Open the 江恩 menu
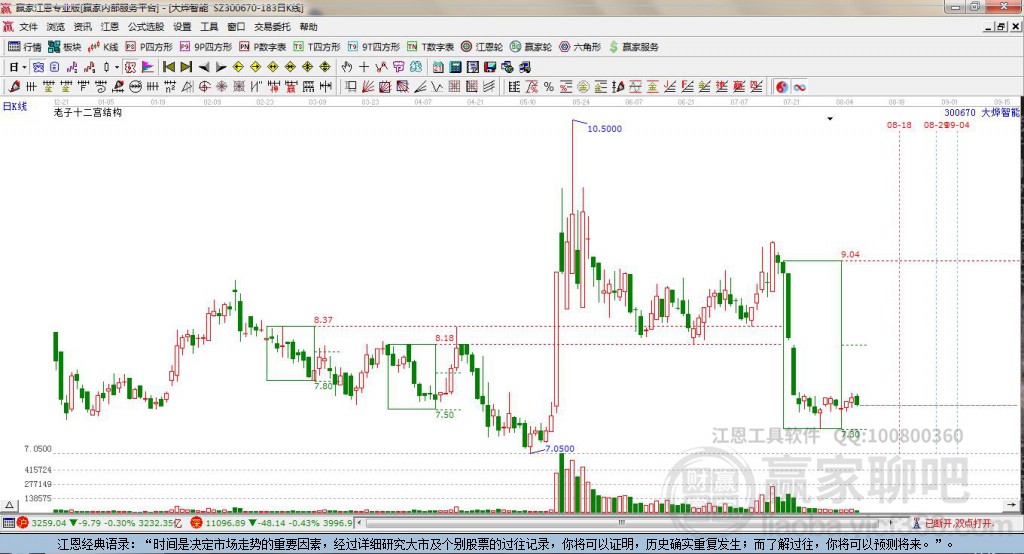The width and height of the screenshot is (1024, 554). [x=110, y=27]
